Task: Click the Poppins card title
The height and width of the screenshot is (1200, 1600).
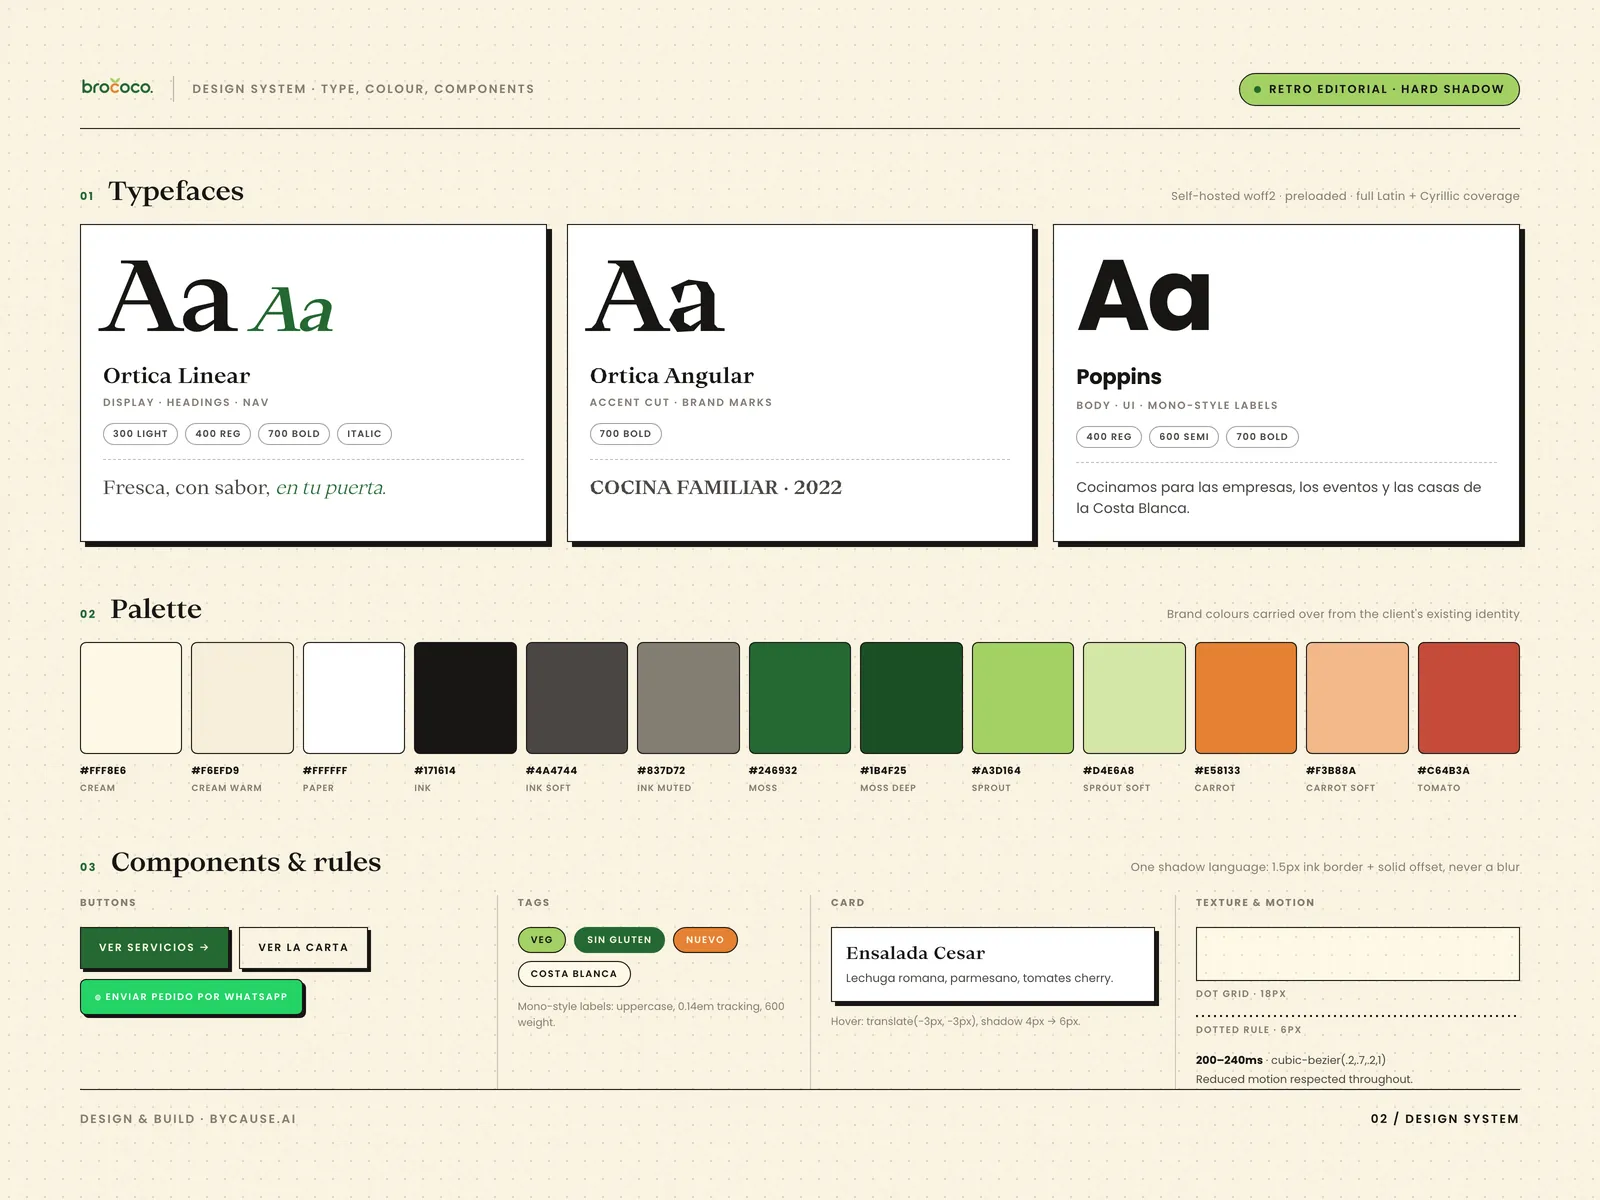Action: 1119,377
